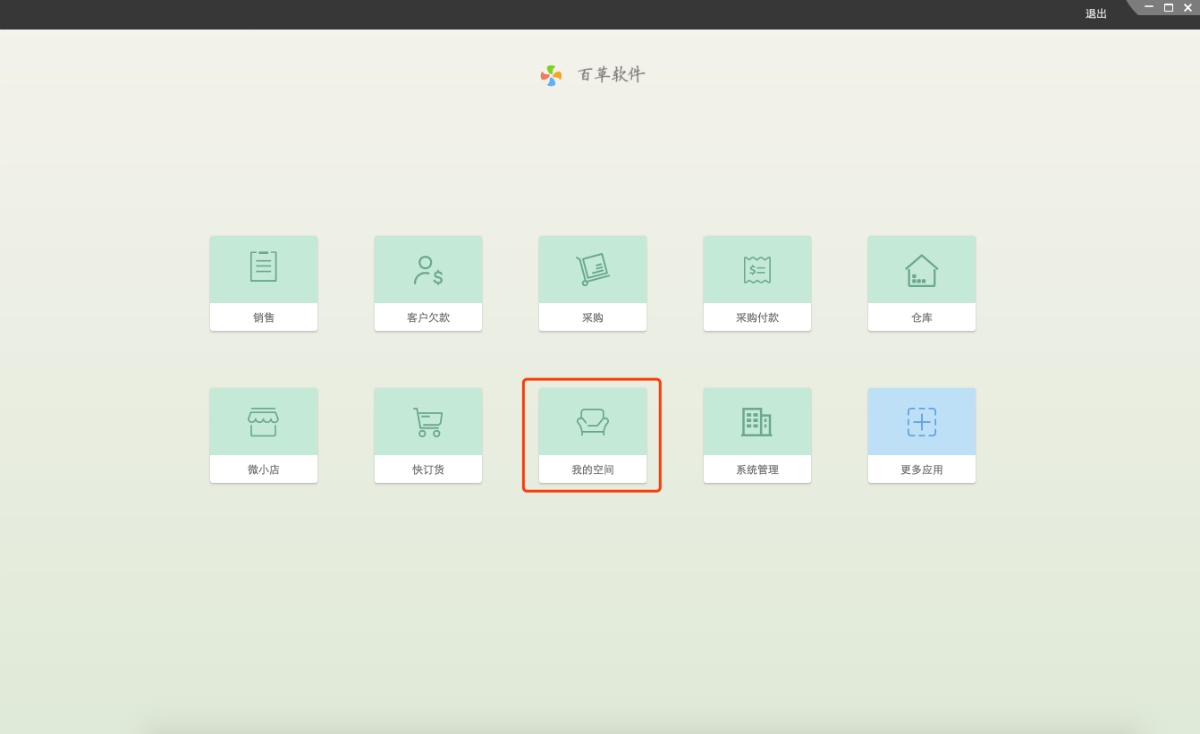Close the application window
This screenshot has height=734, width=1200.
coord(1187,7)
